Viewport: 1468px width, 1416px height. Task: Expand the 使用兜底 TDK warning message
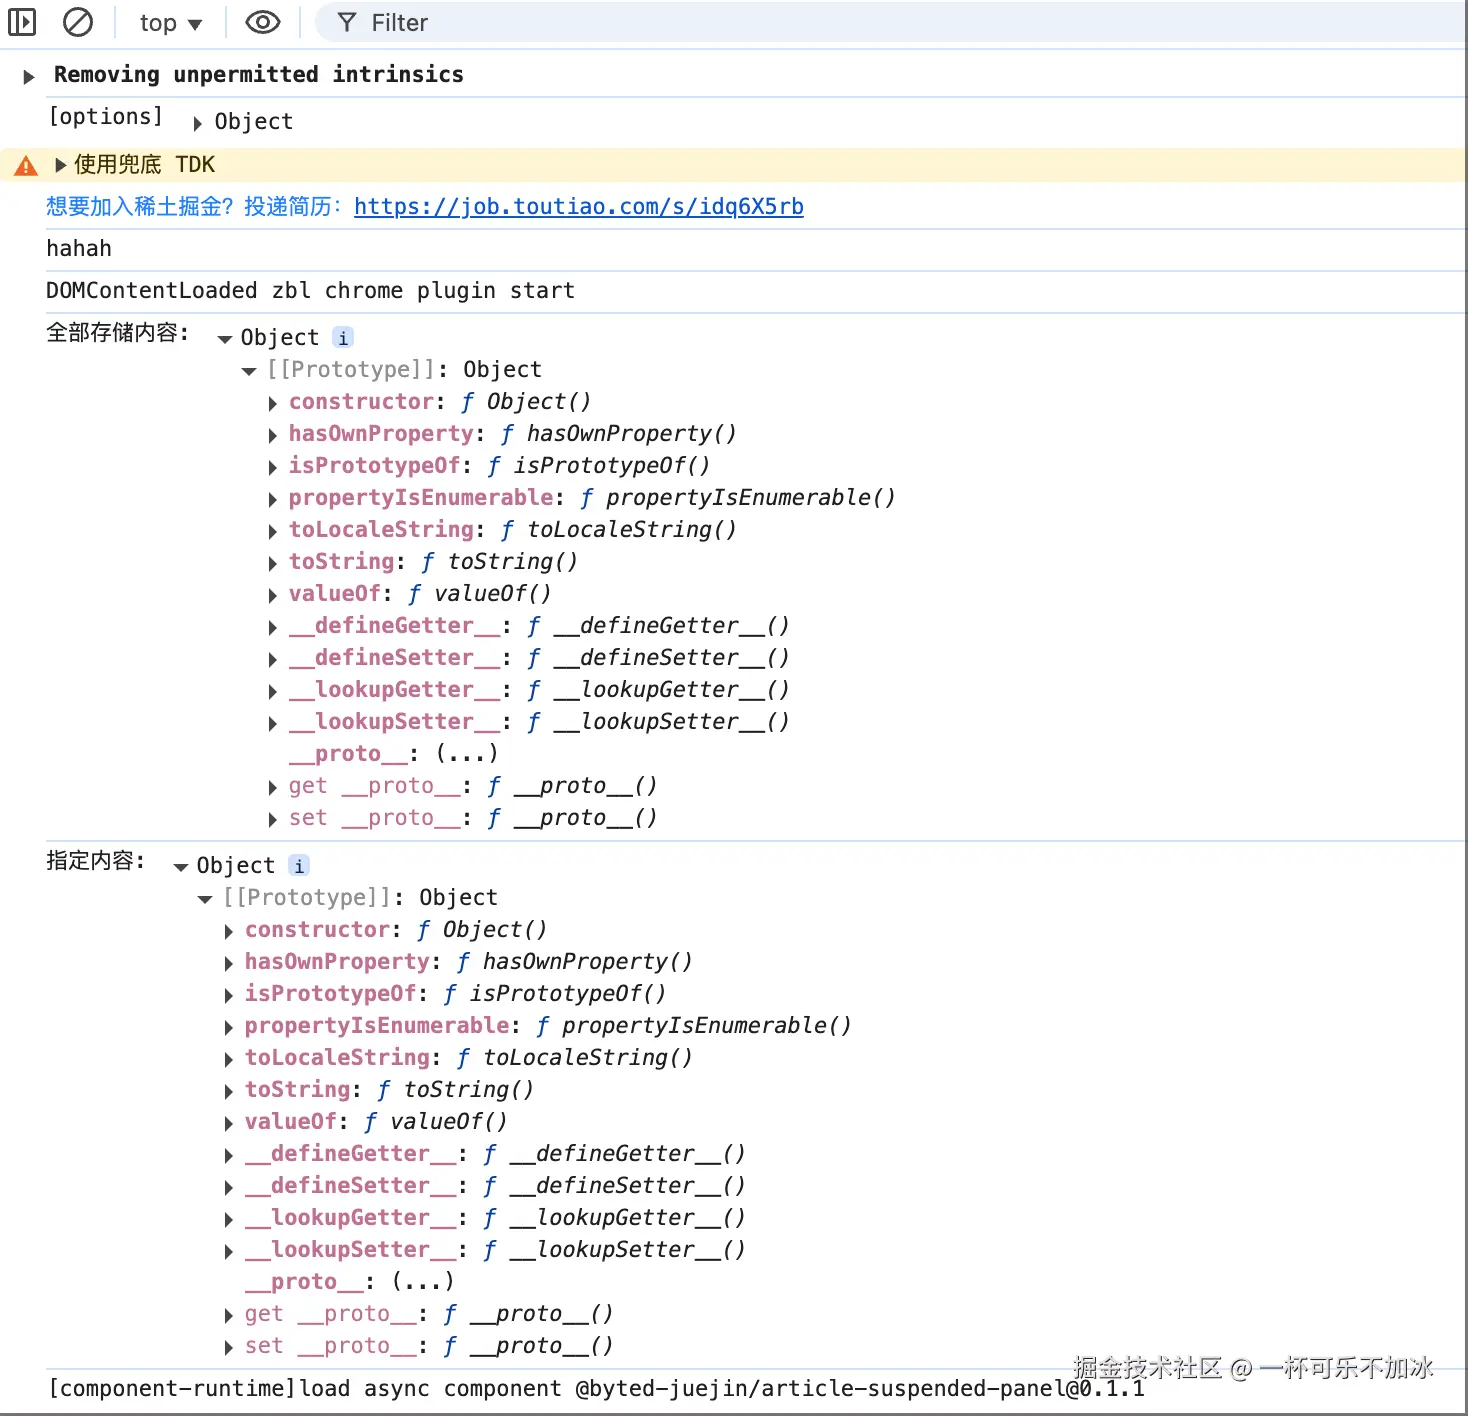coord(60,165)
